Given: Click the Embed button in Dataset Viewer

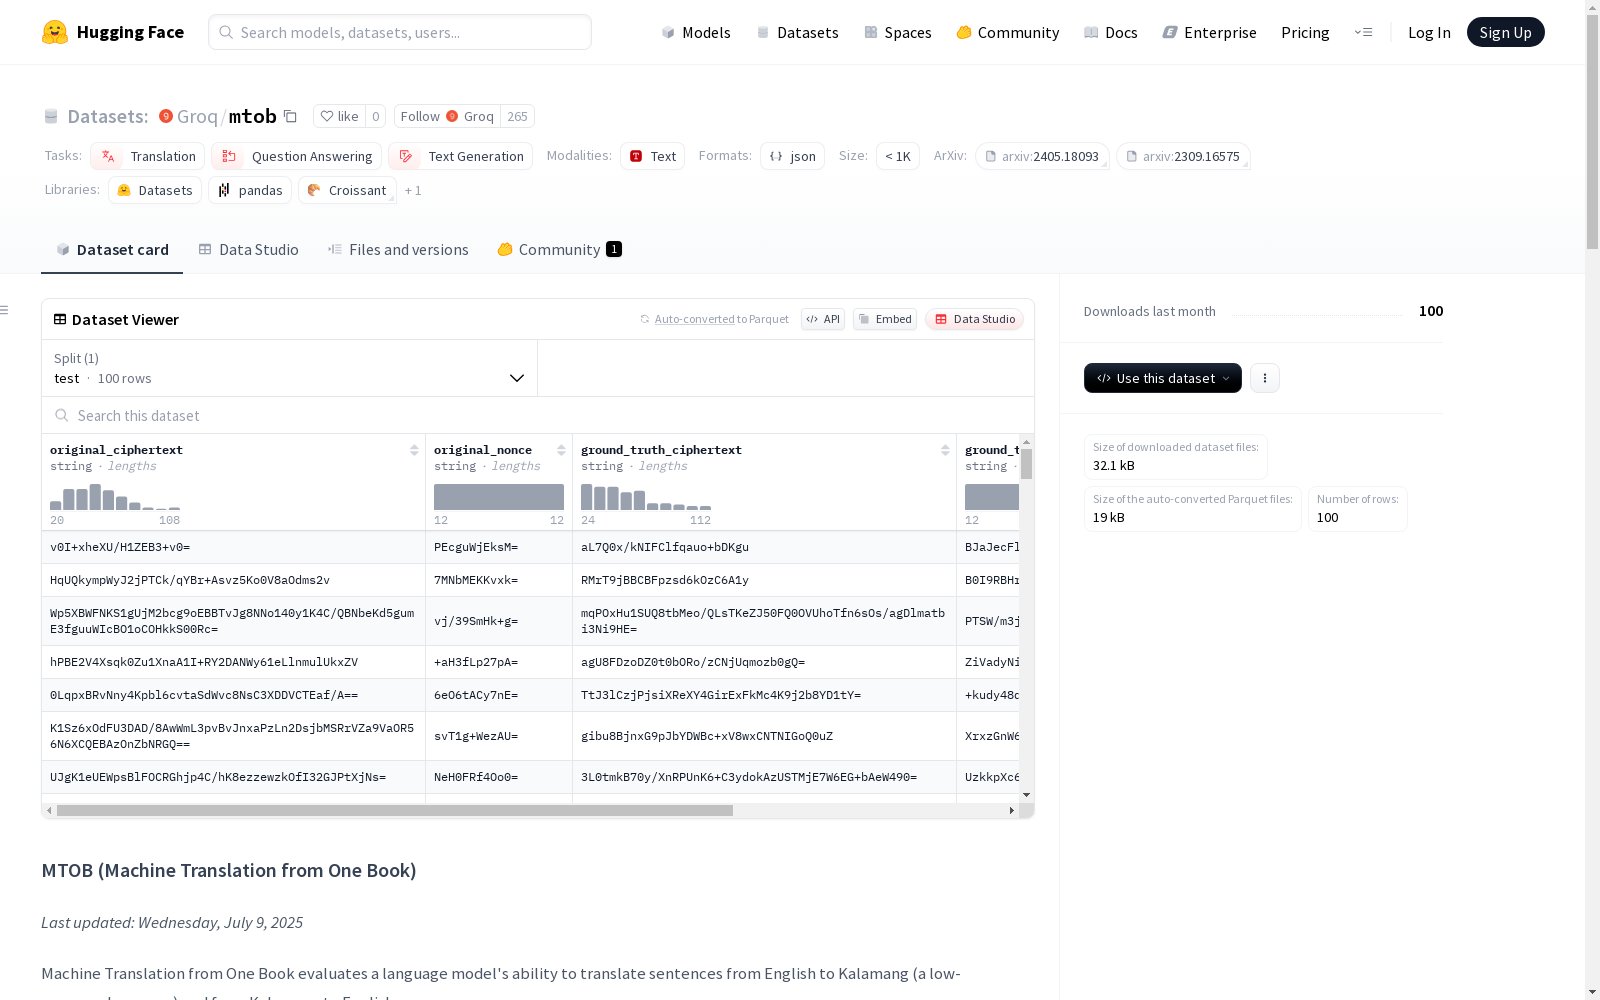Looking at the screenshot, I should (x=885, y=319).
